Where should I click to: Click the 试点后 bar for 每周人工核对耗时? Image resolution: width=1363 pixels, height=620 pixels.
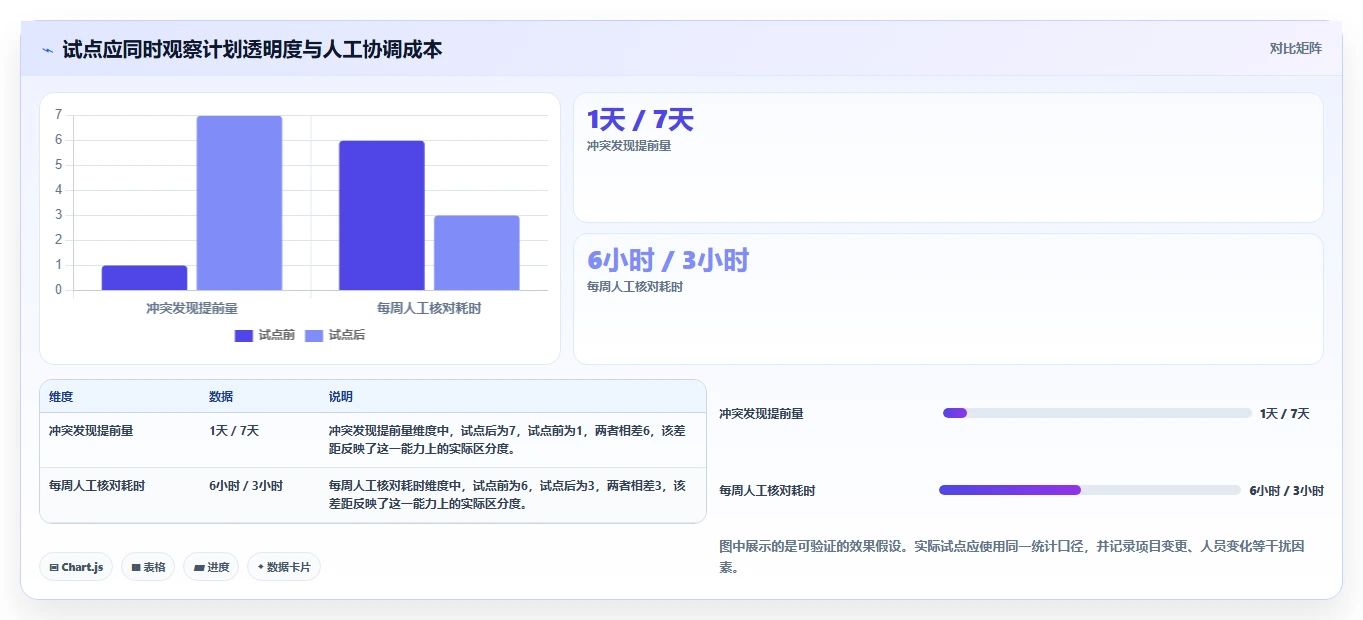point(477,253)
